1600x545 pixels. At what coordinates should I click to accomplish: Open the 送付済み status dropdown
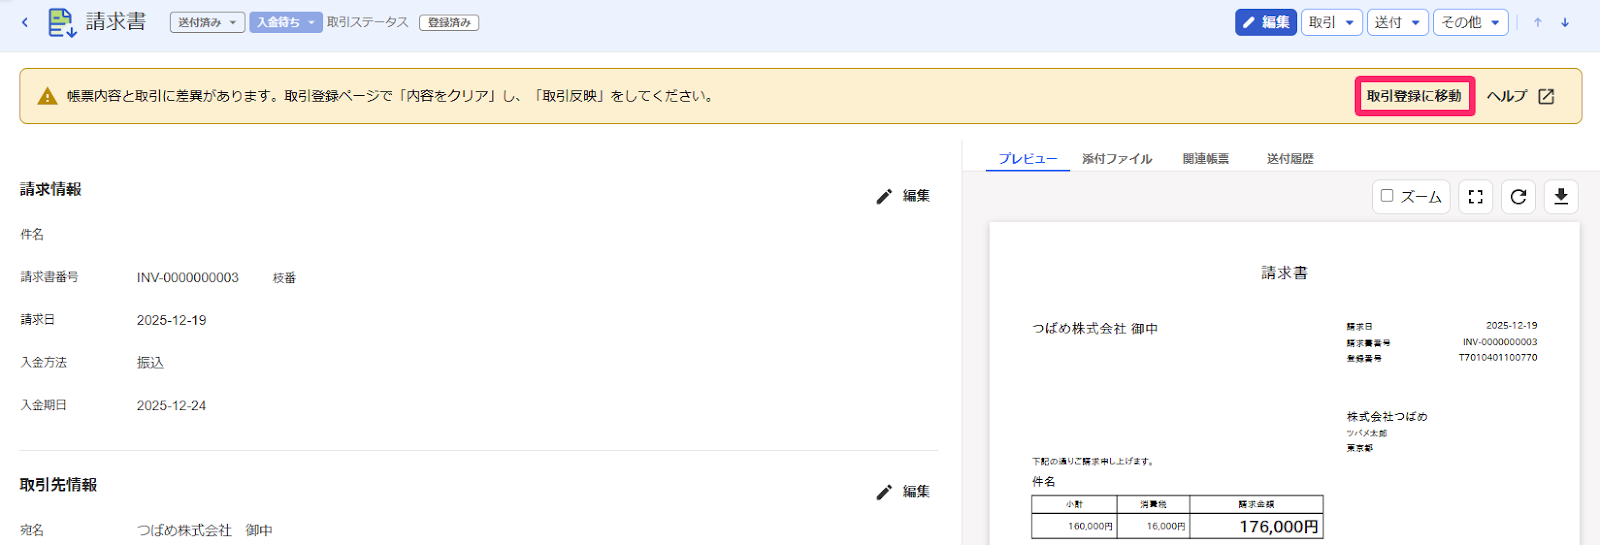pos(207,22)
